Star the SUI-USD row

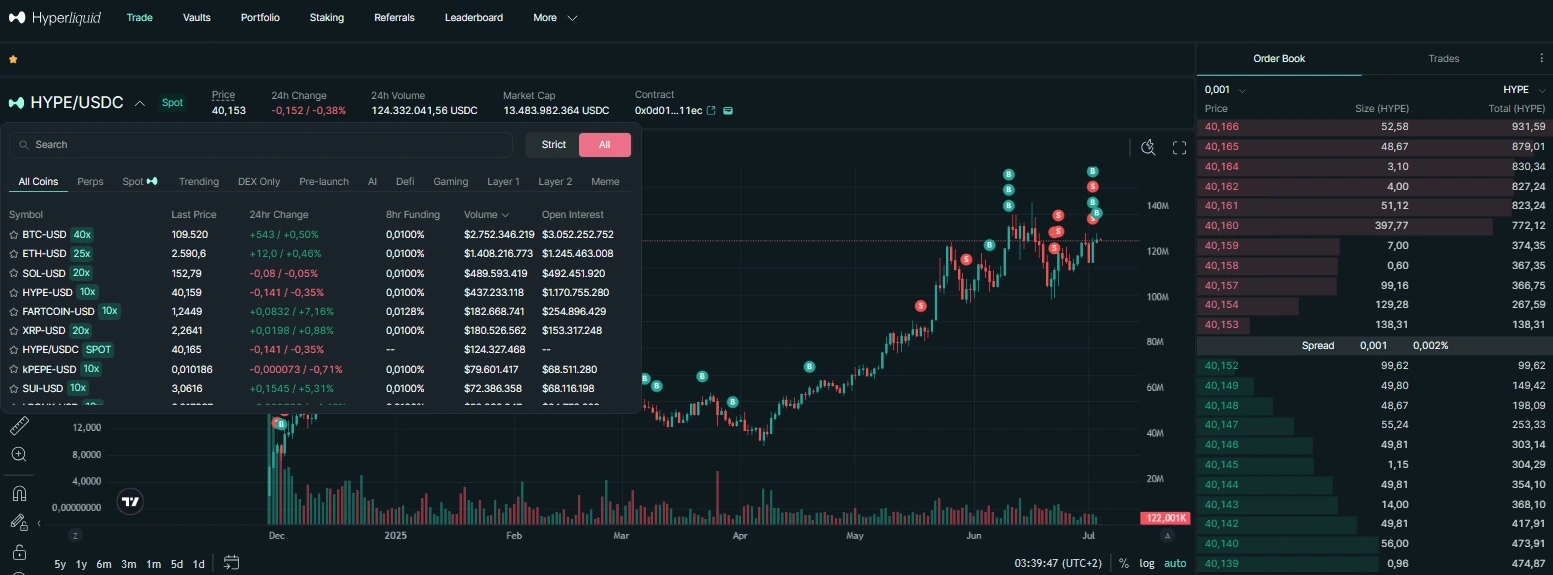click(13, 388)
